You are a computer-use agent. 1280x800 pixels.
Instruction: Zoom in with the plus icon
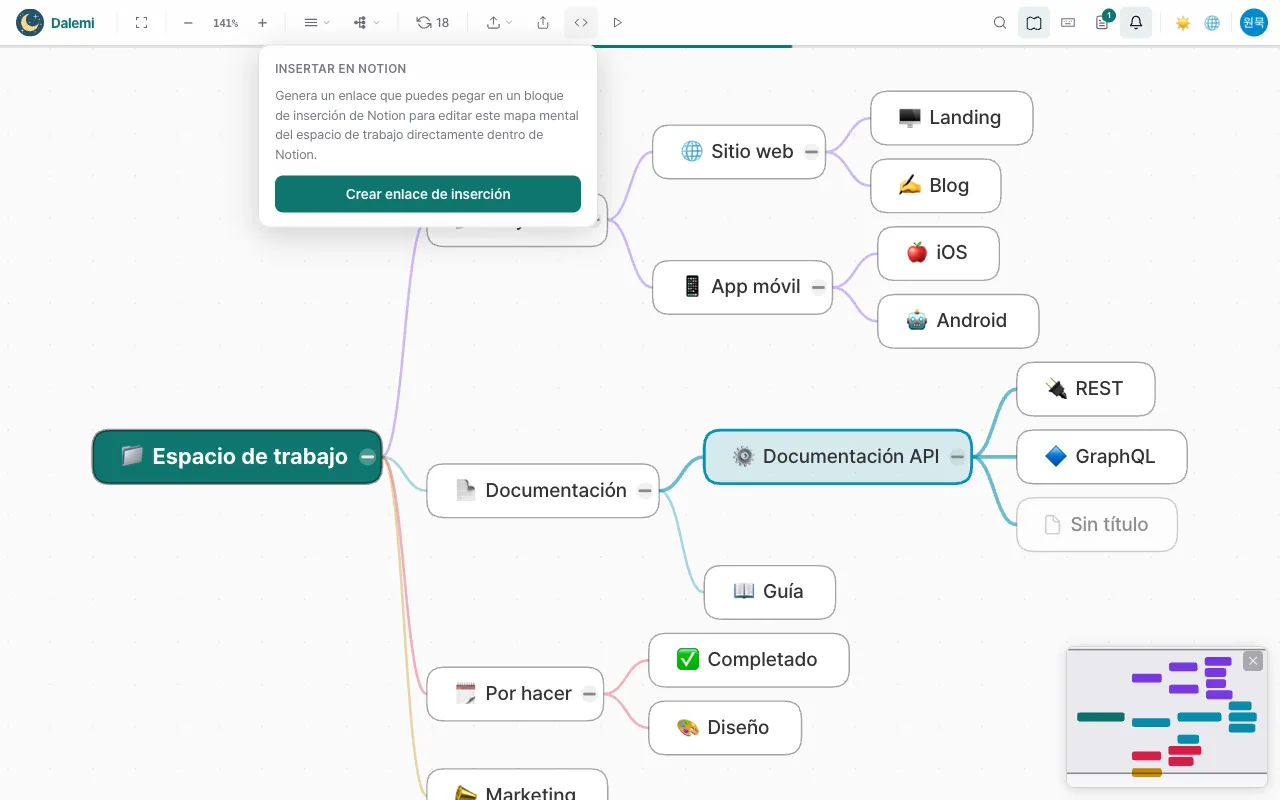tap(262, 22)
